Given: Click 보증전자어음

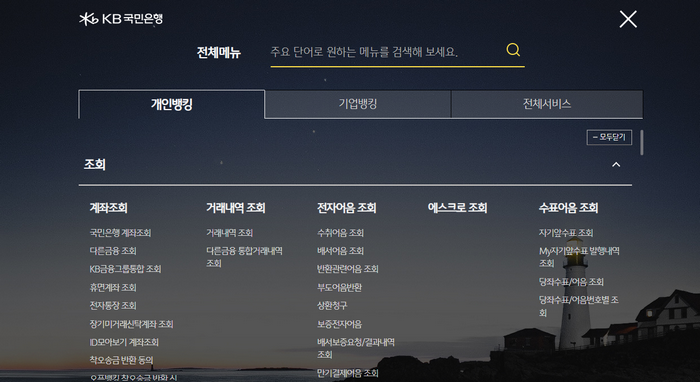Looking at the screenshot, I should pos(339,324).
